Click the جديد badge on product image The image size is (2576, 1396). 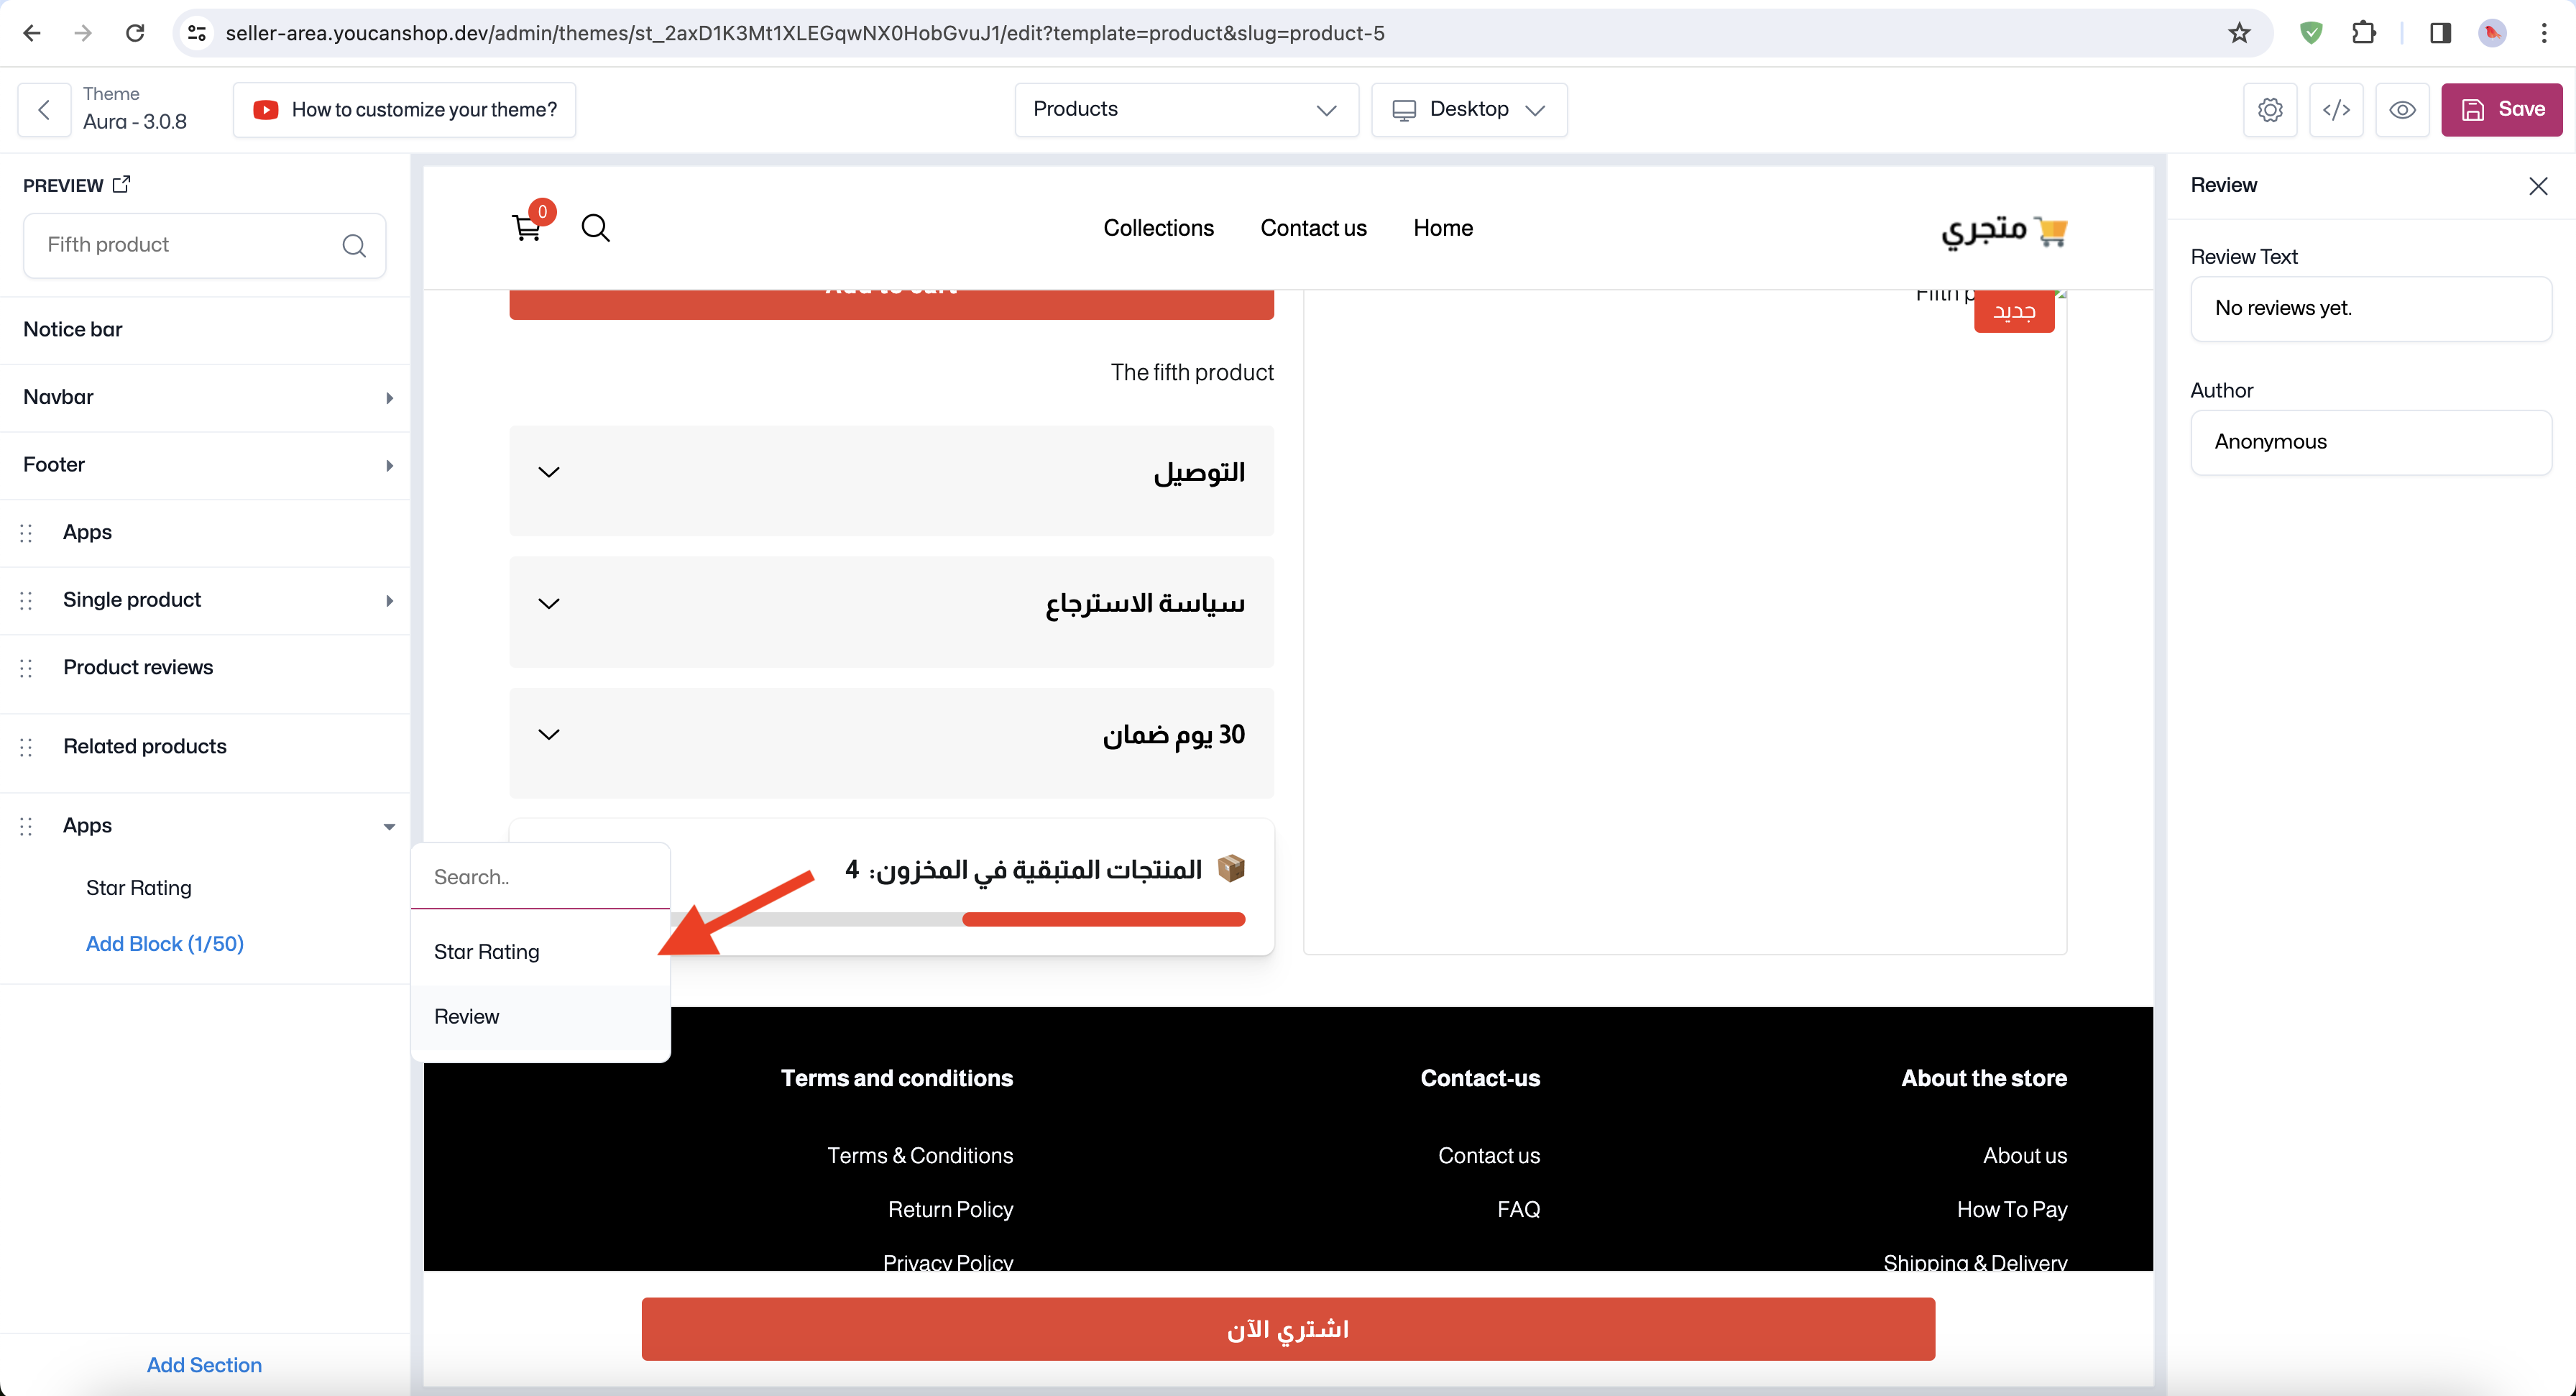(x=2014, y=311)
